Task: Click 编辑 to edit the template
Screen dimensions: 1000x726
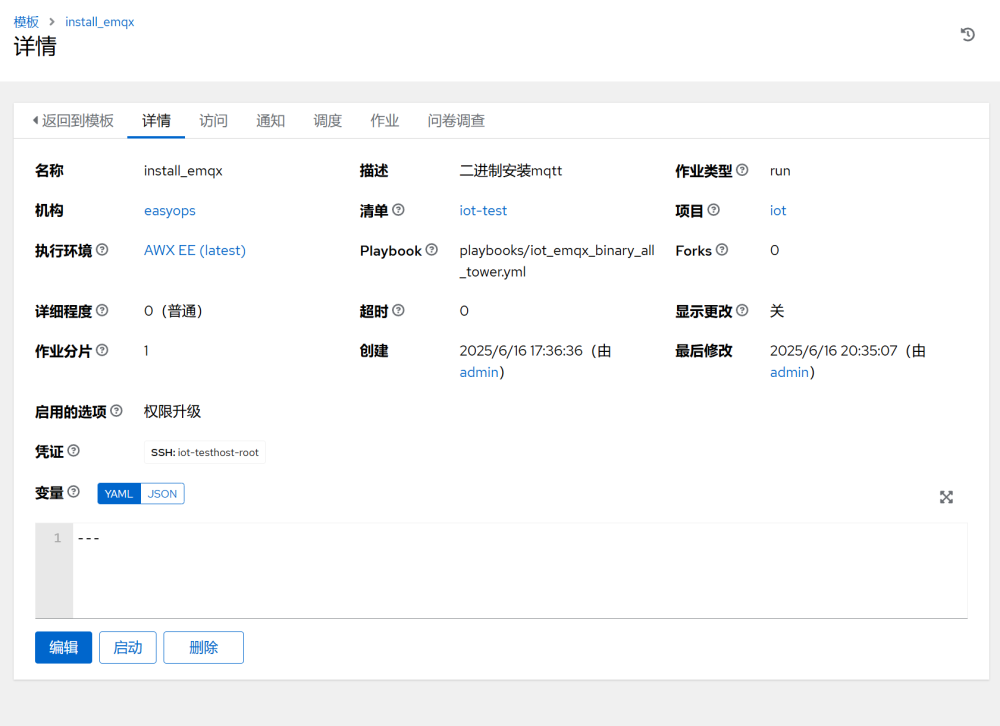Action: 63,647
